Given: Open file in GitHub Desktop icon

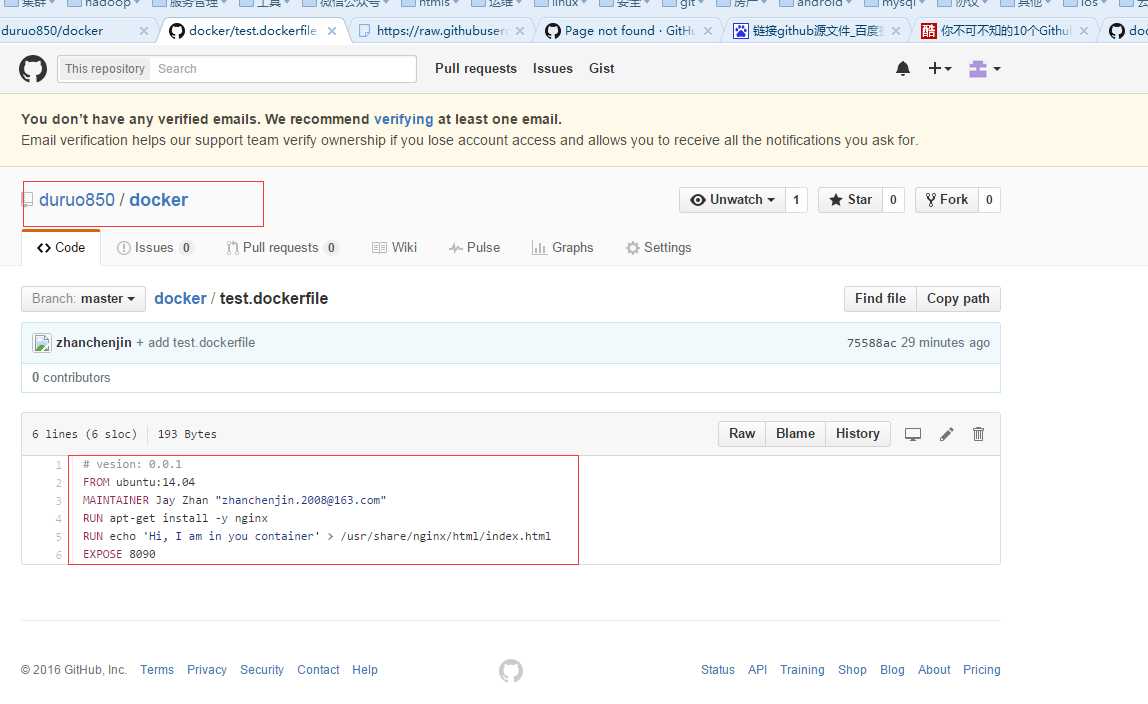Looking at the screenshot, I should click(913, 434).
